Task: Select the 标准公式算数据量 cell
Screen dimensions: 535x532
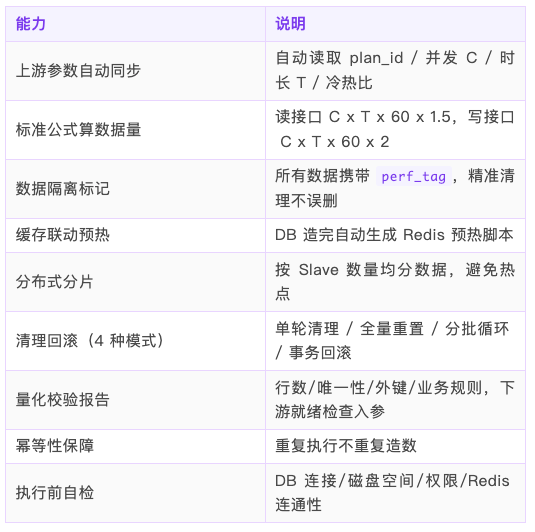Action: (135, 130)
